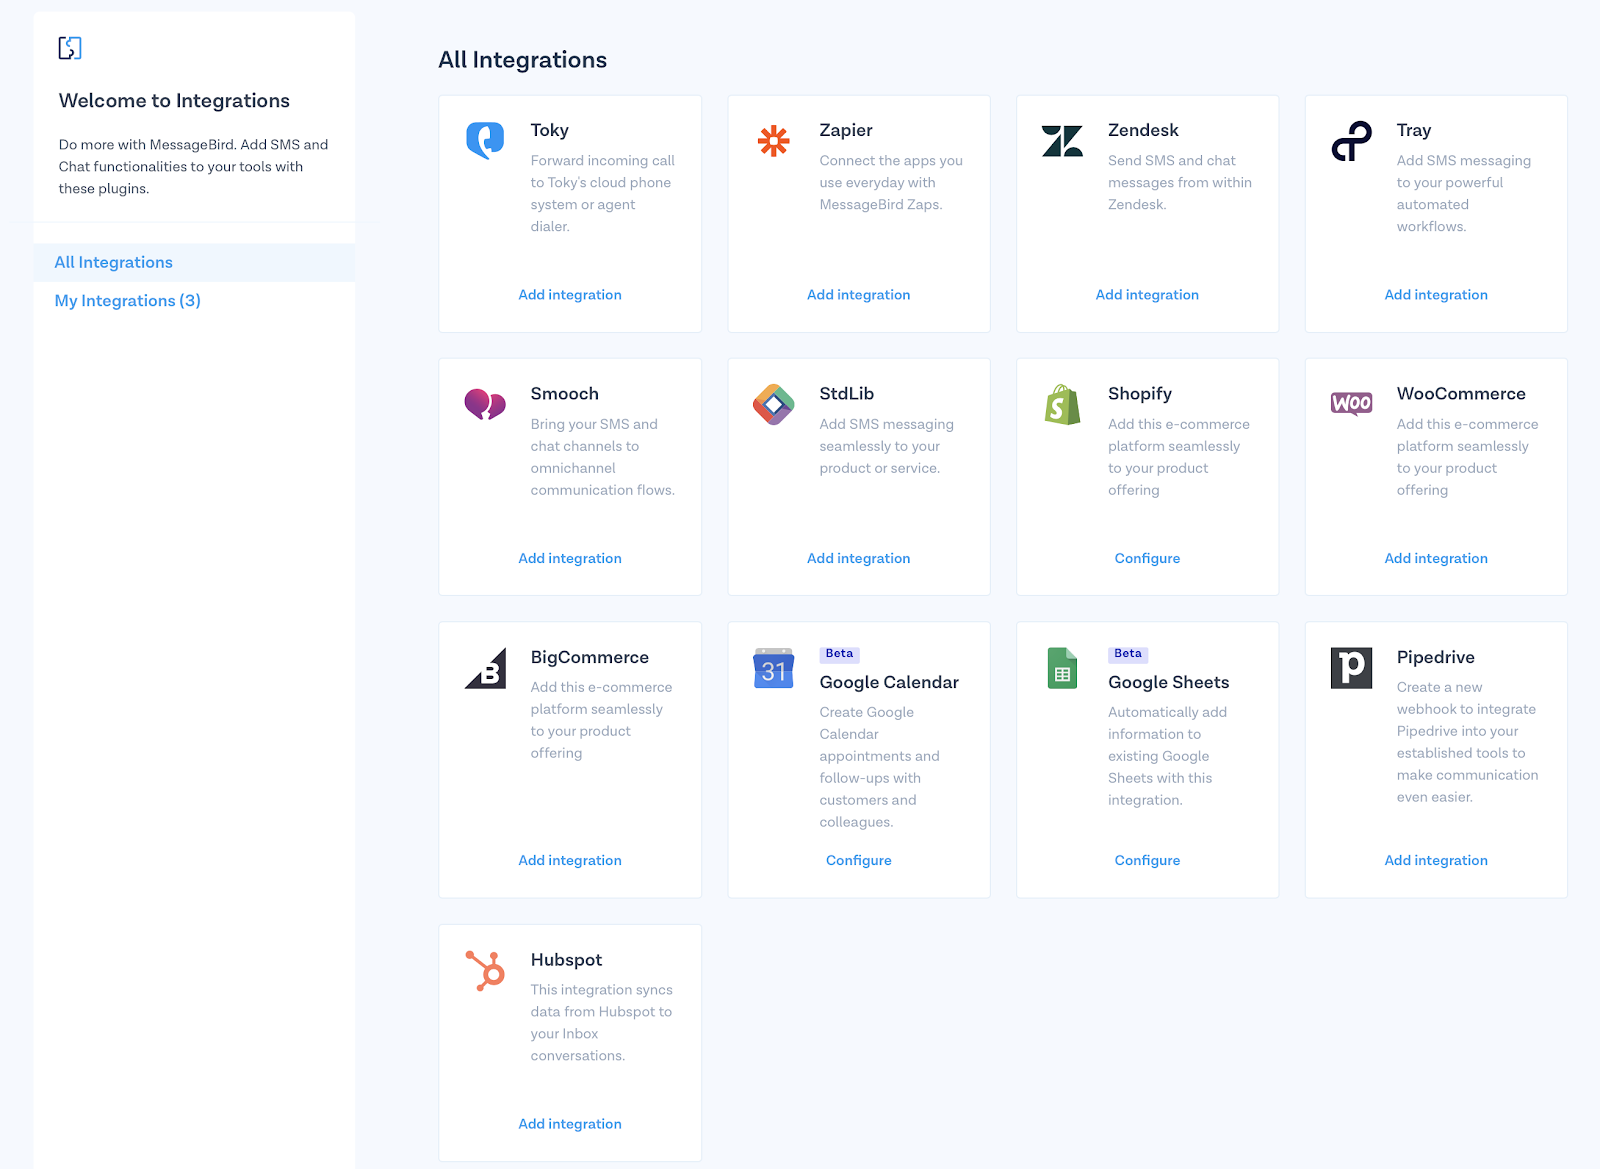This screenshot has width=1600, height=1169.
Task: Click the Hubspot Inbox conversations description
Action: click(x=601, y=1023)
